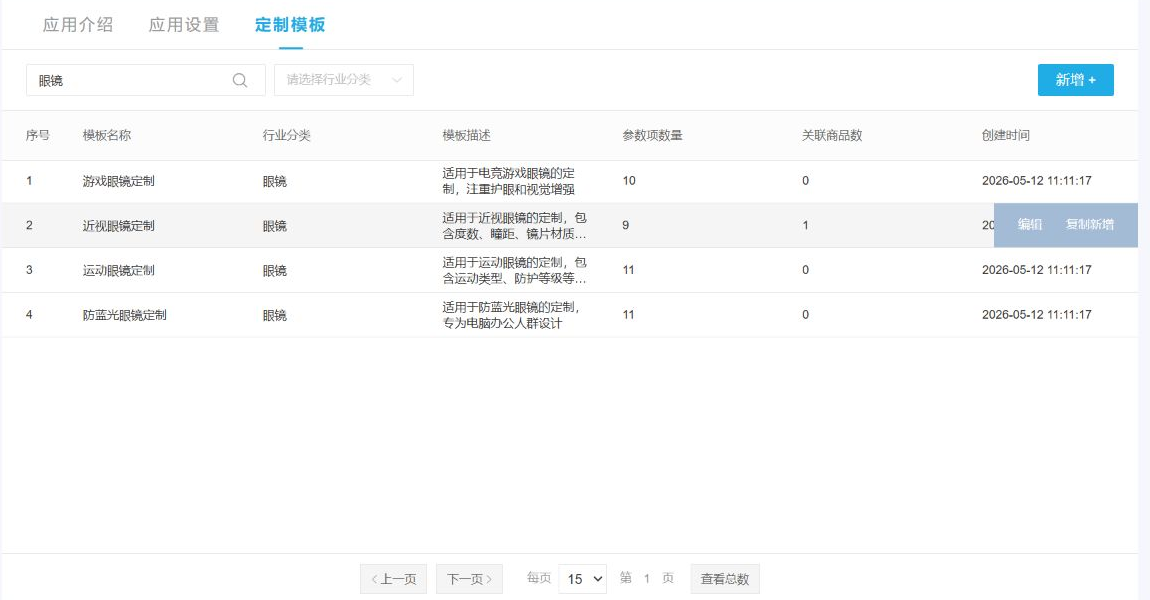Viewport: 1150px width, 600px height.
Task: Open the per-page count dropdown showing 15
Action: pyautogui.click(x=582, y=579)
